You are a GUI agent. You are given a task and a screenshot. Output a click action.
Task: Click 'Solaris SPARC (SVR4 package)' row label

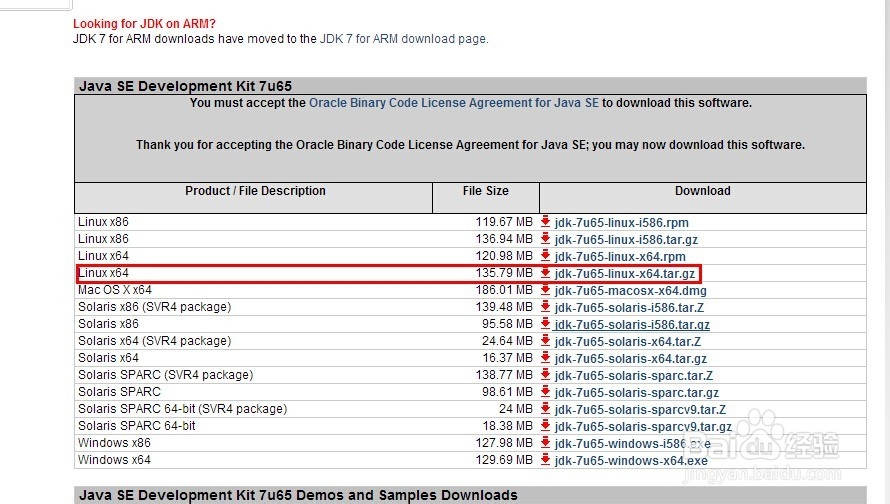coord(165,375)
